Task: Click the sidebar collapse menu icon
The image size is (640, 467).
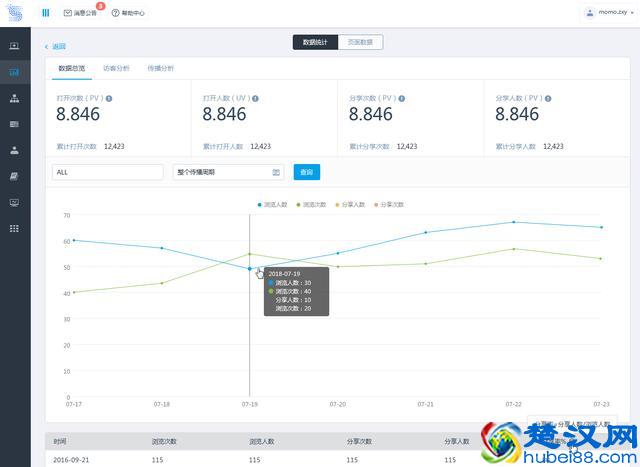Action: [x=46, y=13]
